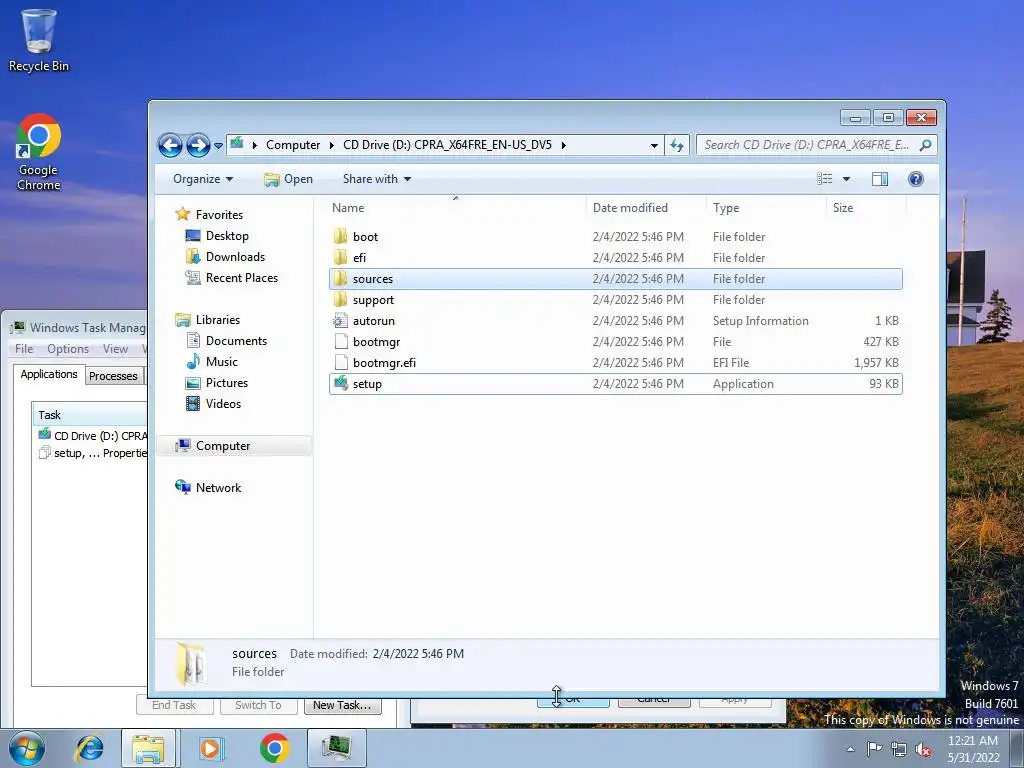This screenshot has width=1024, height=768.
Task: Click the Search CD Drive input field
Action: coord(806,145)
